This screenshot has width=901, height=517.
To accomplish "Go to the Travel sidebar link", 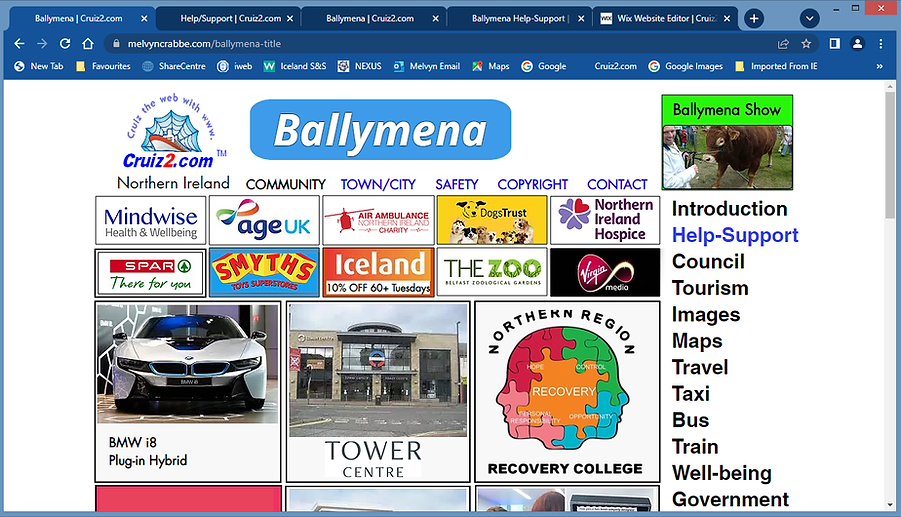I will (x=700, y=367).
